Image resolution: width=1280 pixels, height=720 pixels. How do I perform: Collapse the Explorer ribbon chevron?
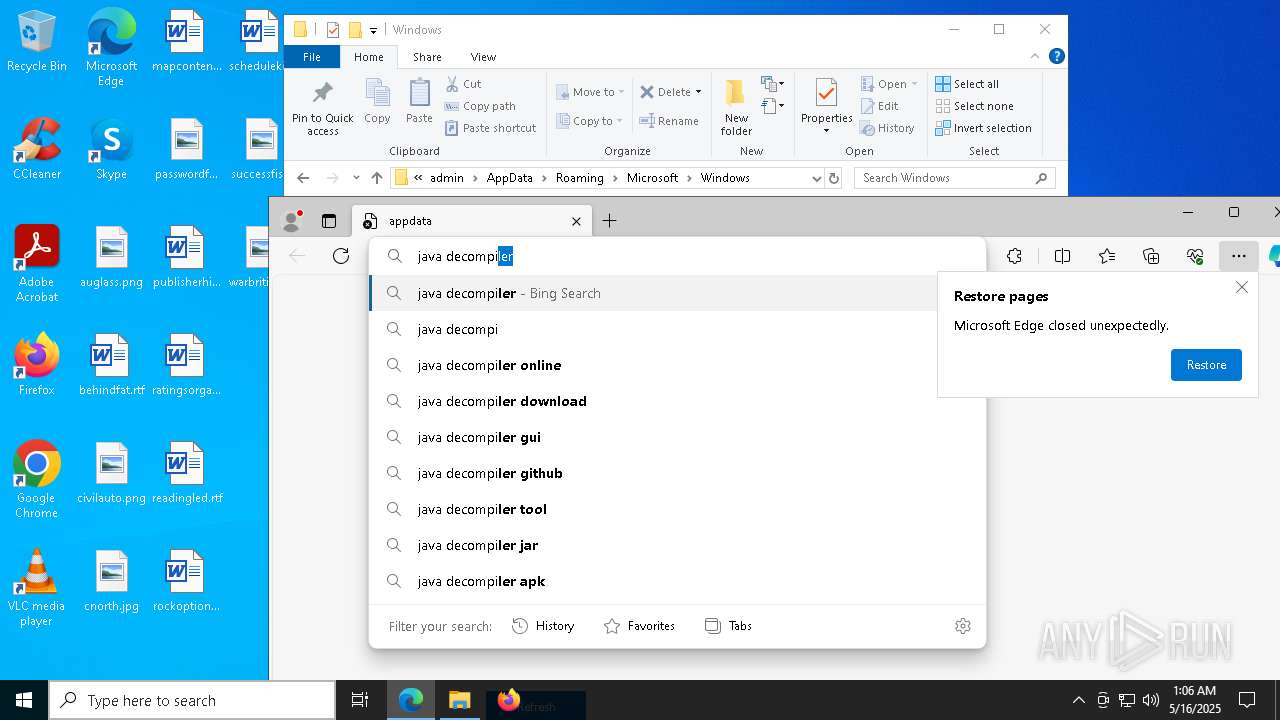click(1035, 56)
